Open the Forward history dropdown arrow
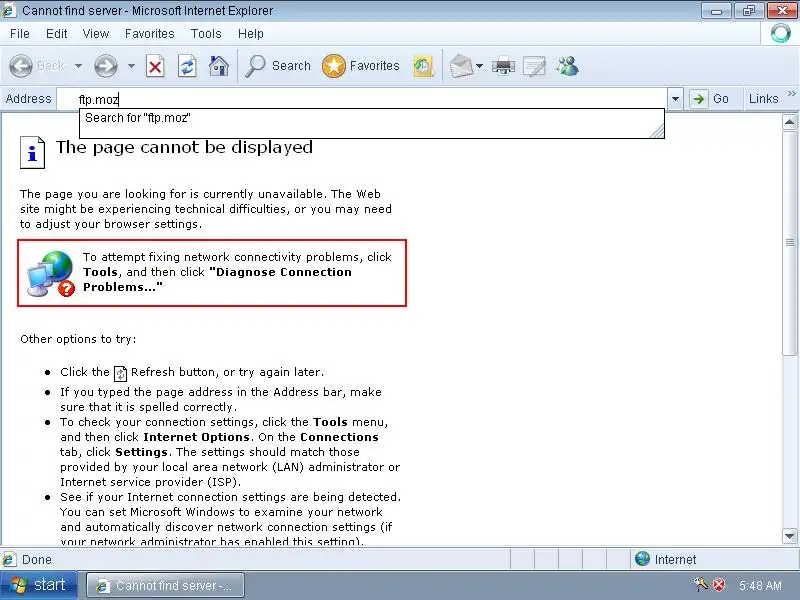This screenshot has width=800, height=600. [x=131, y=66]
